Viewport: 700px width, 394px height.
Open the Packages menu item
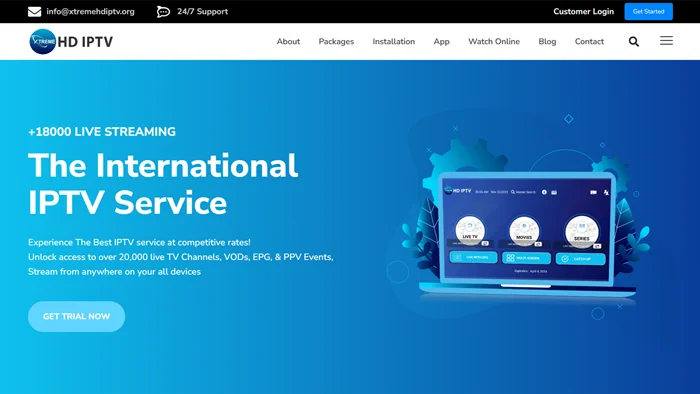[336, 41]
